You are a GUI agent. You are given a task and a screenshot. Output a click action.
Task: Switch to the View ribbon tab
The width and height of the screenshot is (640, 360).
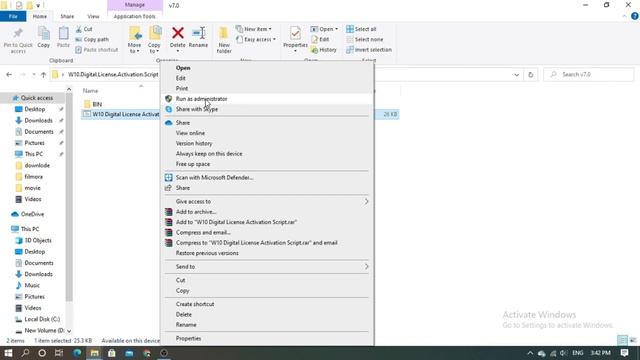tap(93, 16)
